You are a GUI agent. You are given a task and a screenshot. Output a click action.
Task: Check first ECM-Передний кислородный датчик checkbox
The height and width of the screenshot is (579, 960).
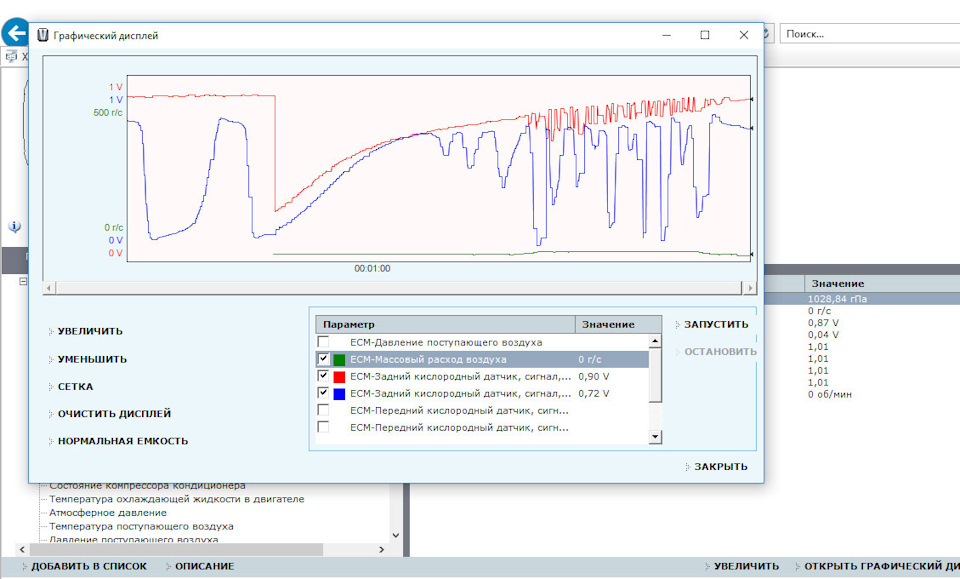[x=323, y=410]
